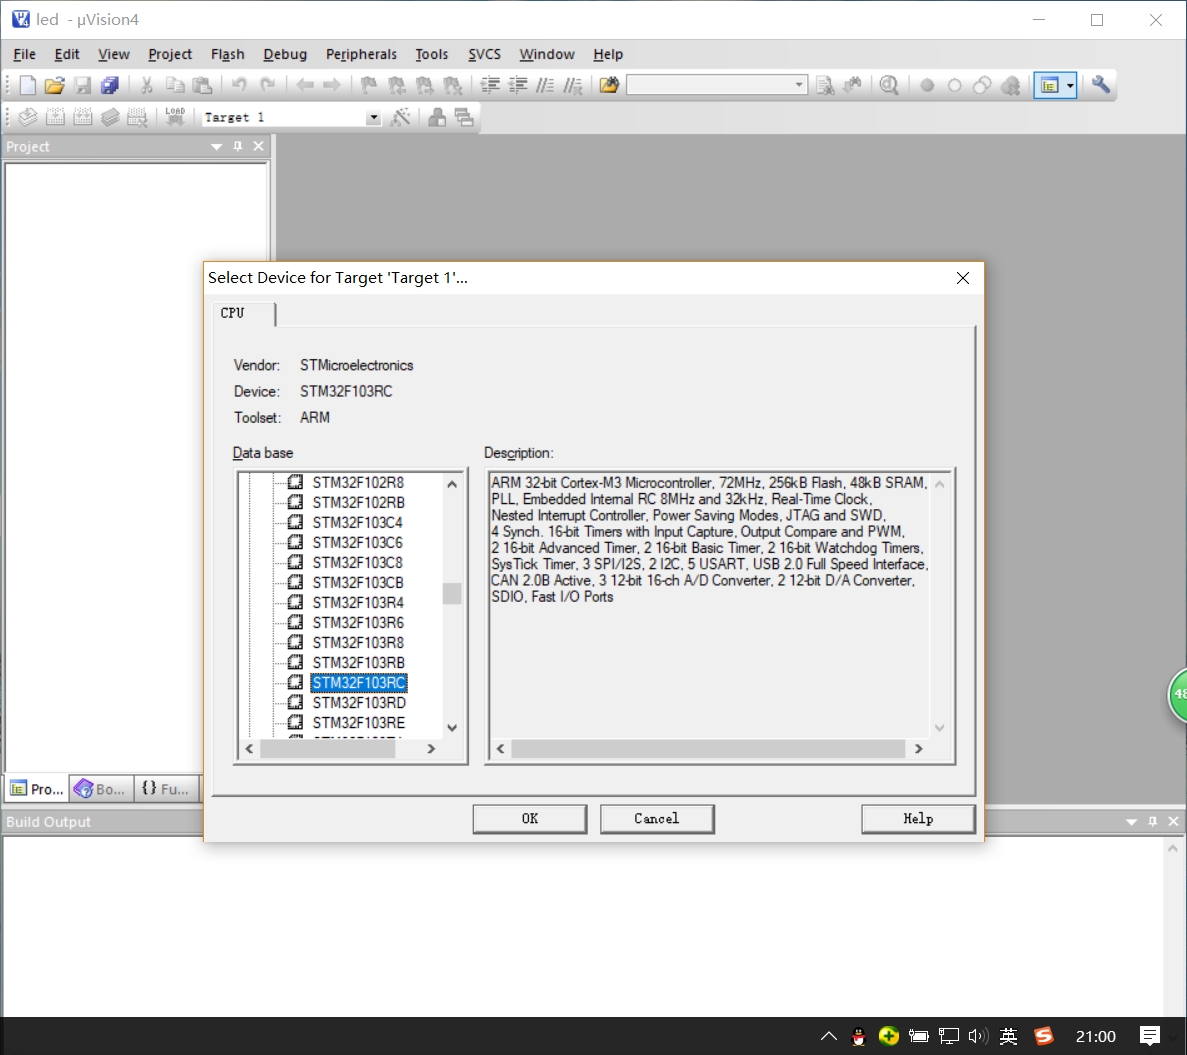The image size is (1187, 1055).
Task: Select the CPU tab in dialog
Action: click(244, 313)
